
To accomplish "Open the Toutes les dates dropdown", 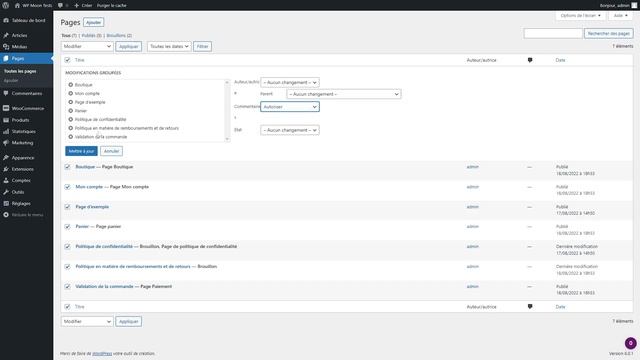I will 169,47.
